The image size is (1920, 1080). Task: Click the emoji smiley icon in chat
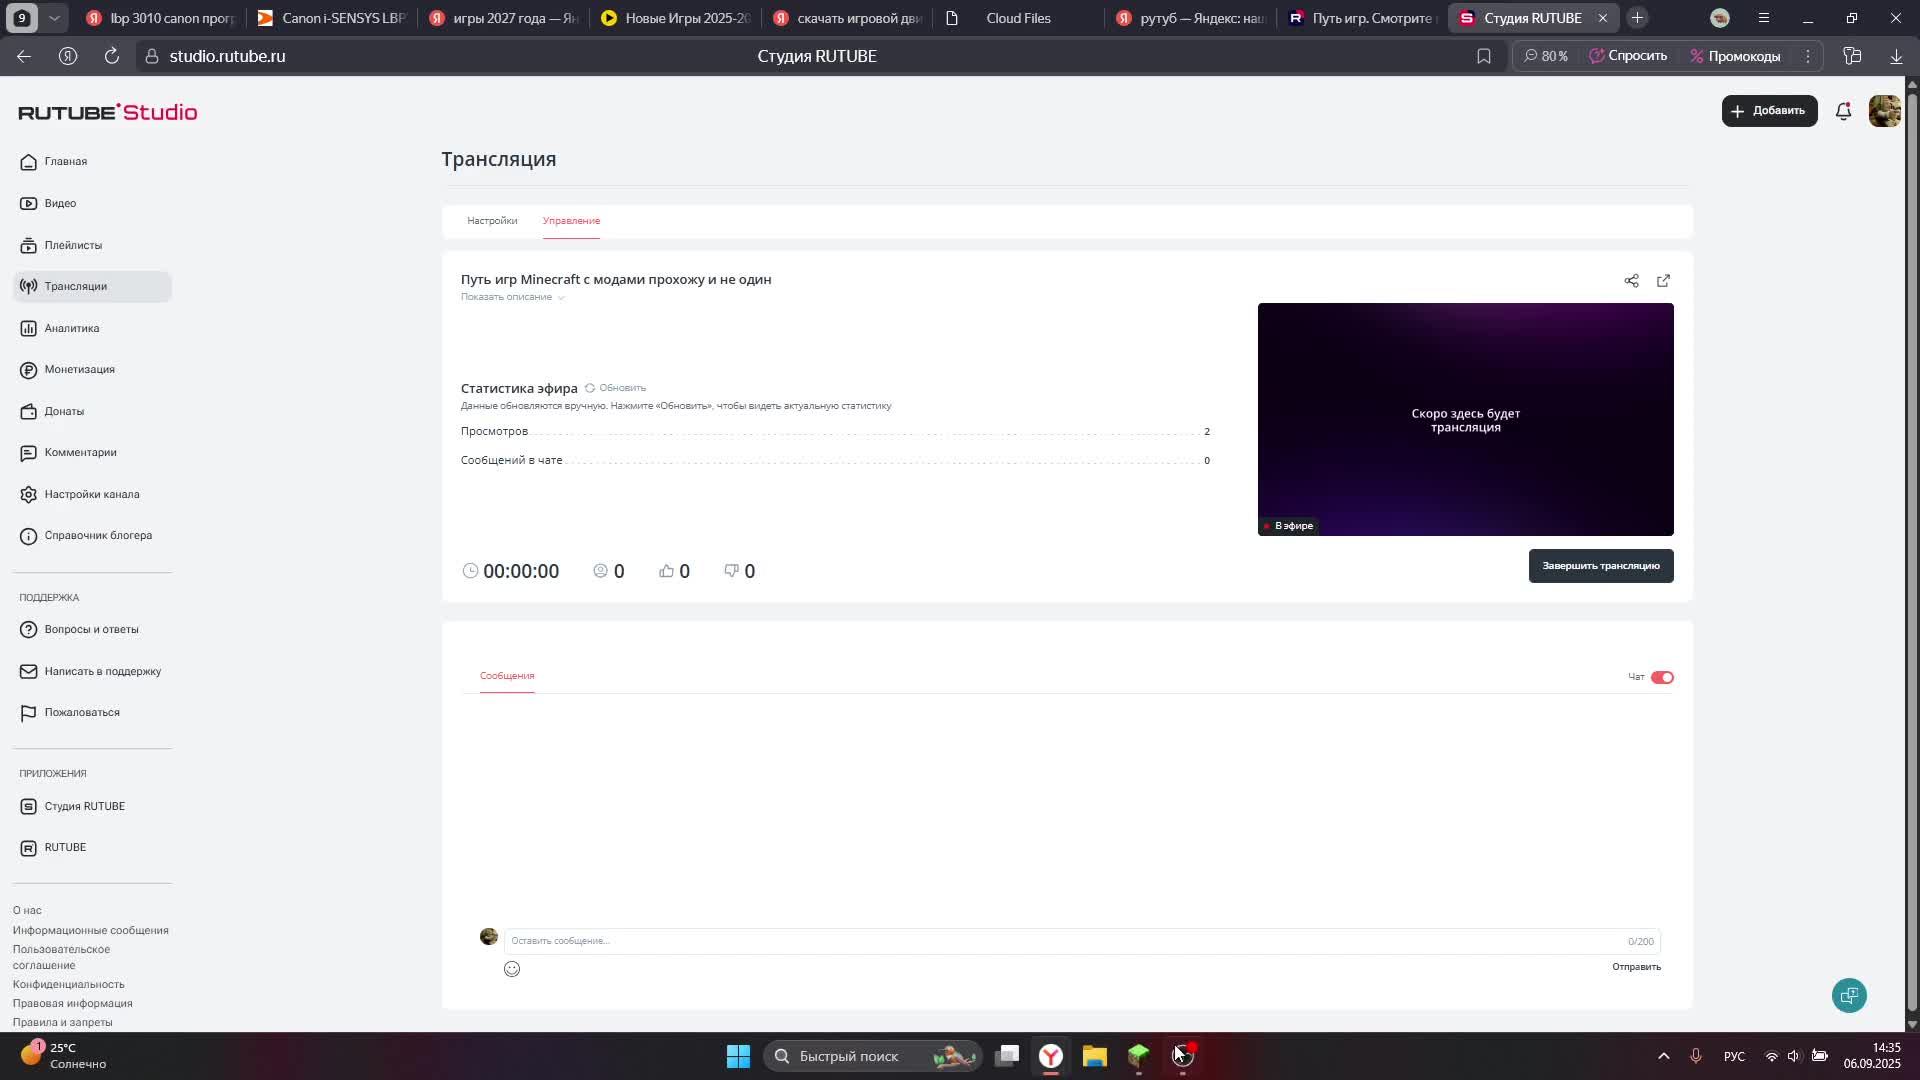[512, 969]
